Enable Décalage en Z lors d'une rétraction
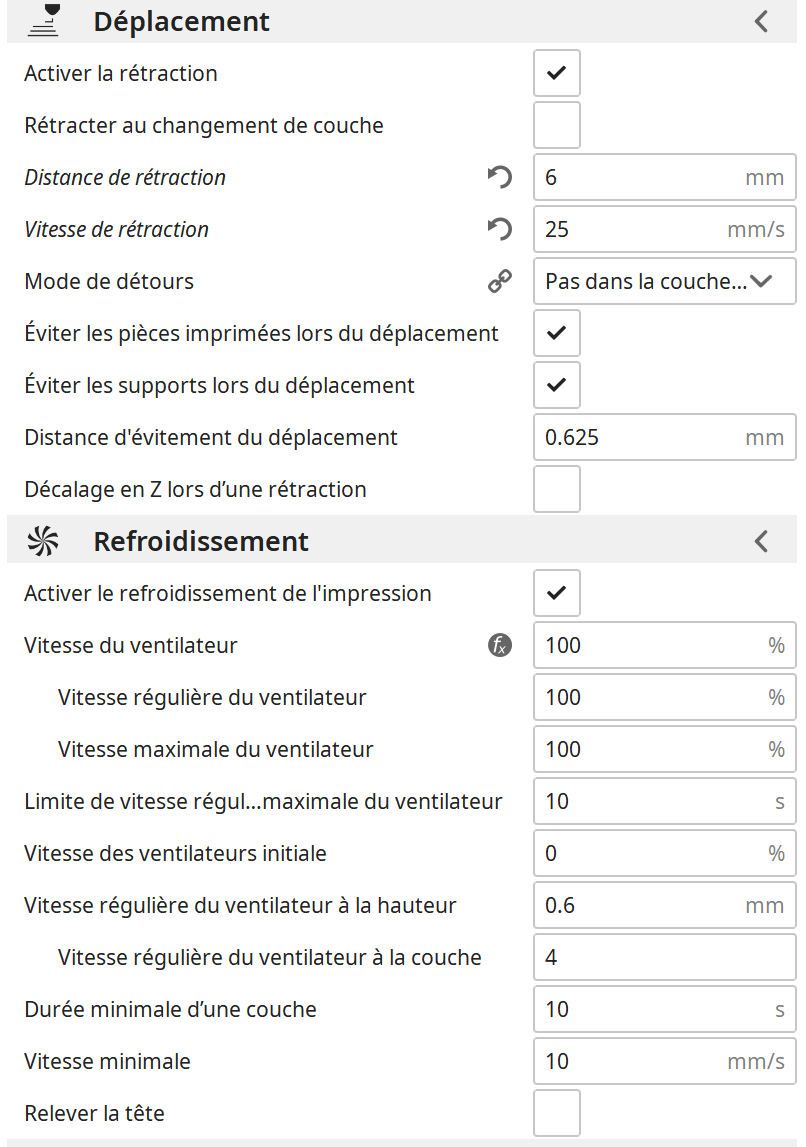 (x=557, y=489)
